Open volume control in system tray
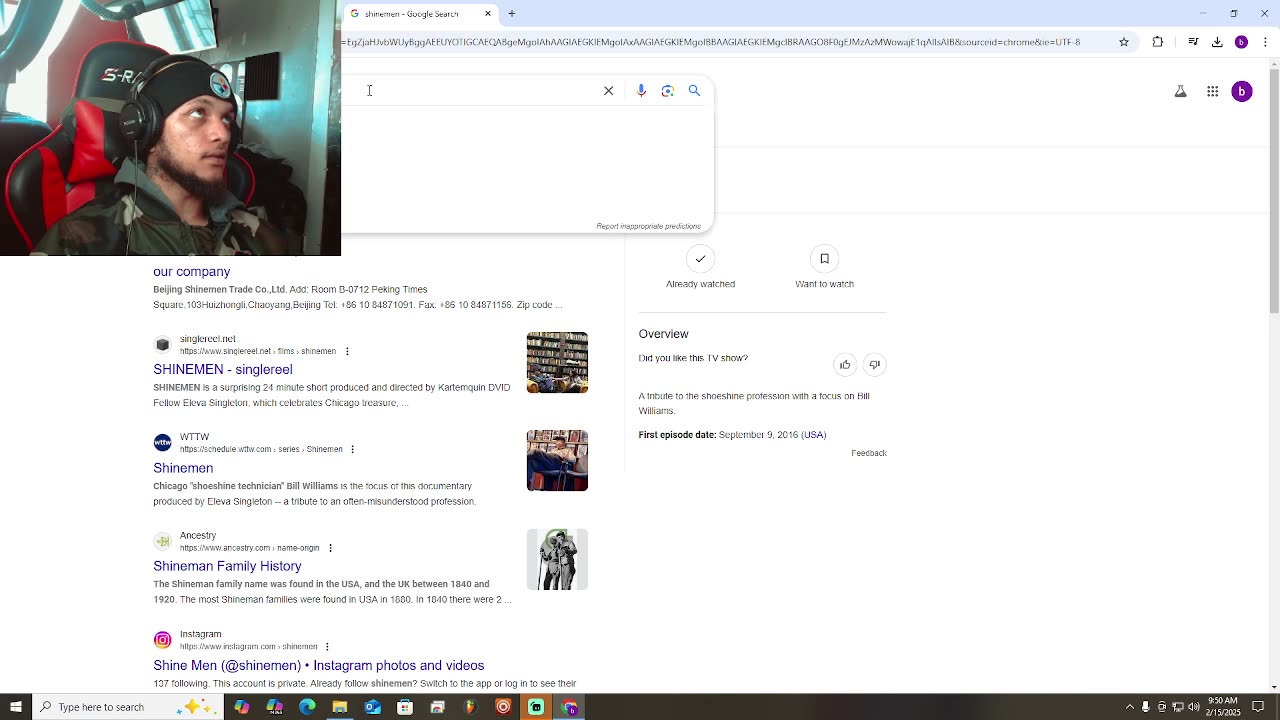 (x=1194, y=707)
